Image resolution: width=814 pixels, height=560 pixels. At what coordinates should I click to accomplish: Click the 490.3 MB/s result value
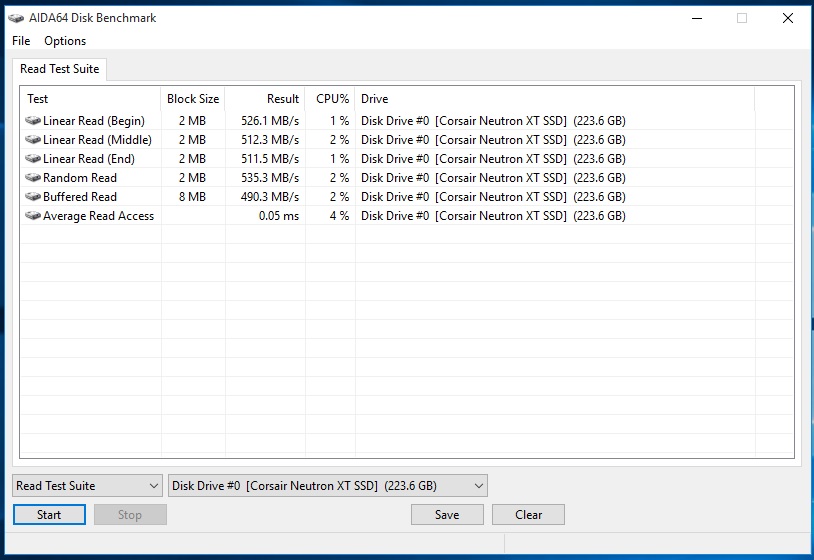coord(270,197)
